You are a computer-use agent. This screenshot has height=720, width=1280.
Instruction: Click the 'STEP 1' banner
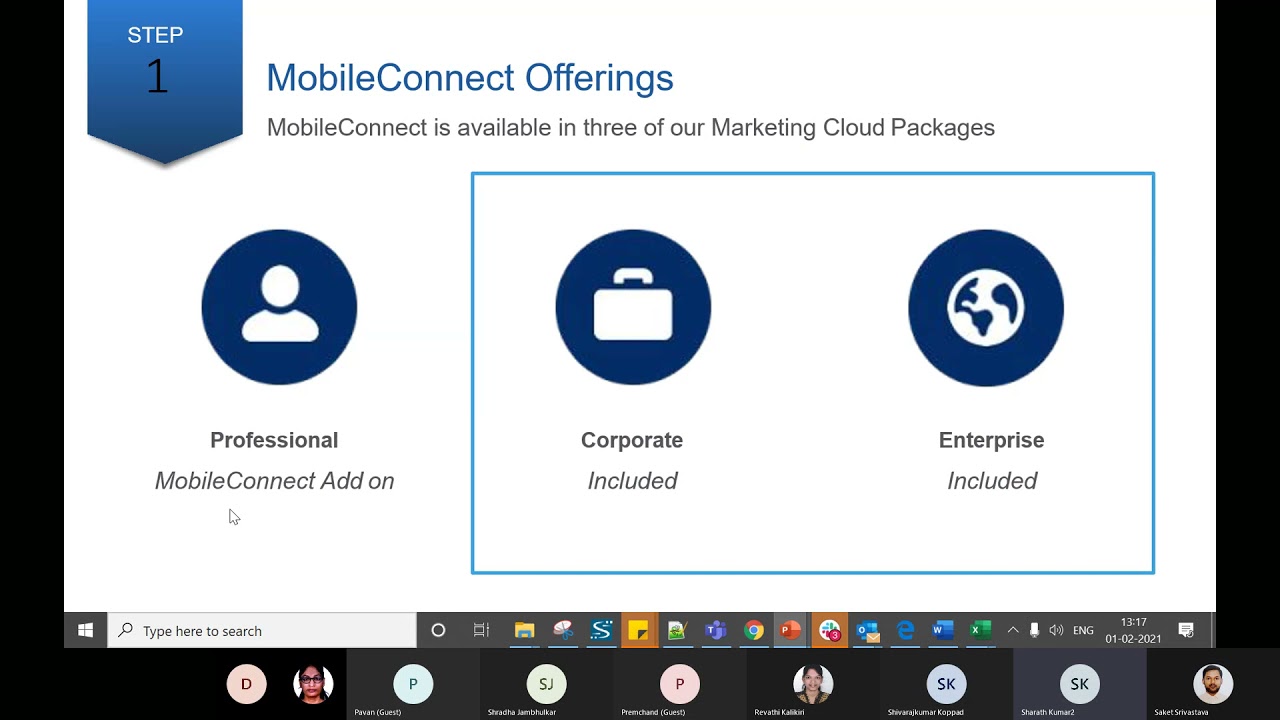click(165, 80)
